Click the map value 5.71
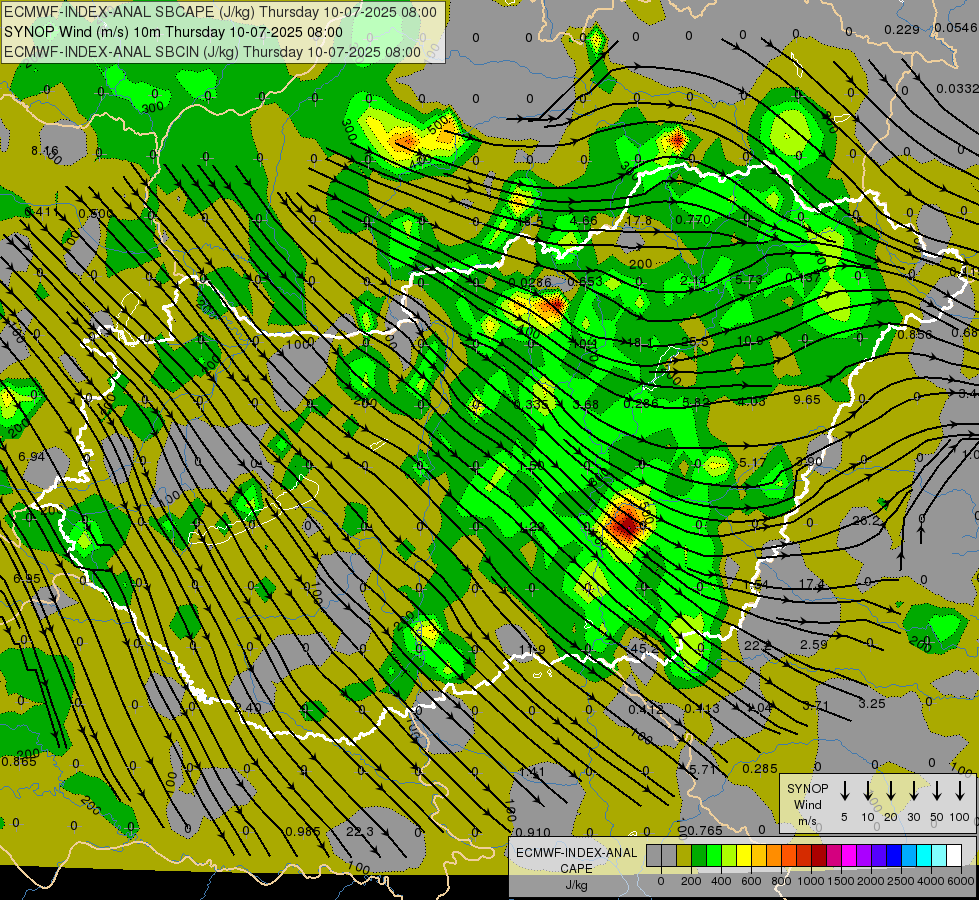The image size is (979, 900). pos(702,769)
